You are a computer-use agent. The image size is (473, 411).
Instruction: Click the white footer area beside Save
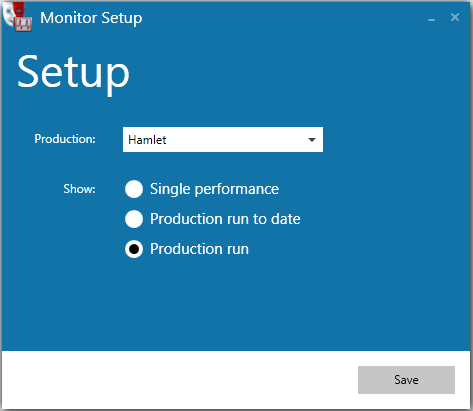pos(180,380)
